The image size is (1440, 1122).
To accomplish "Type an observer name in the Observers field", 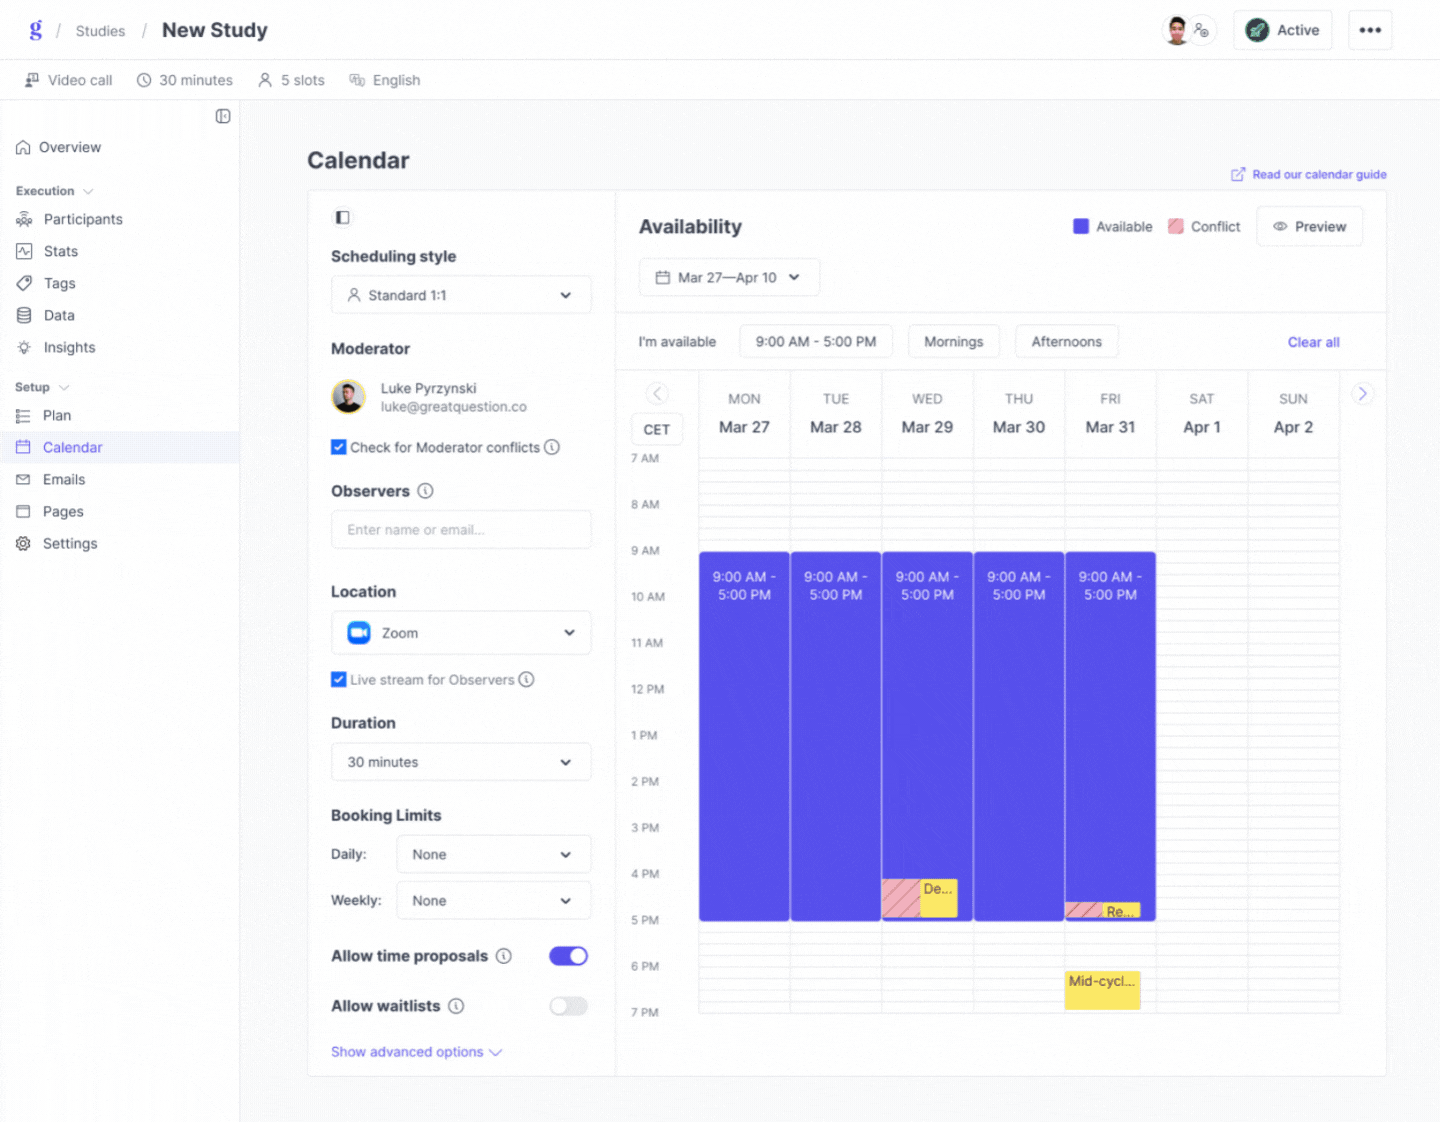I will (460, 529).
